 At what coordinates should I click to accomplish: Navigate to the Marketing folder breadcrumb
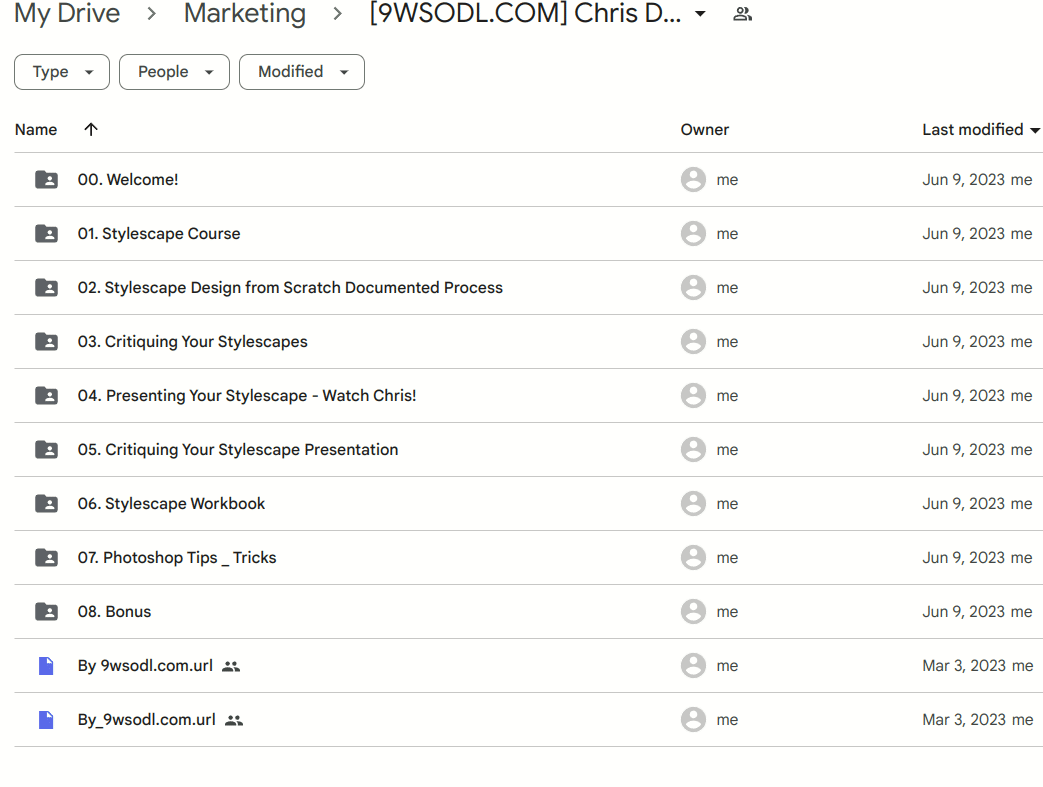point(245,14)
